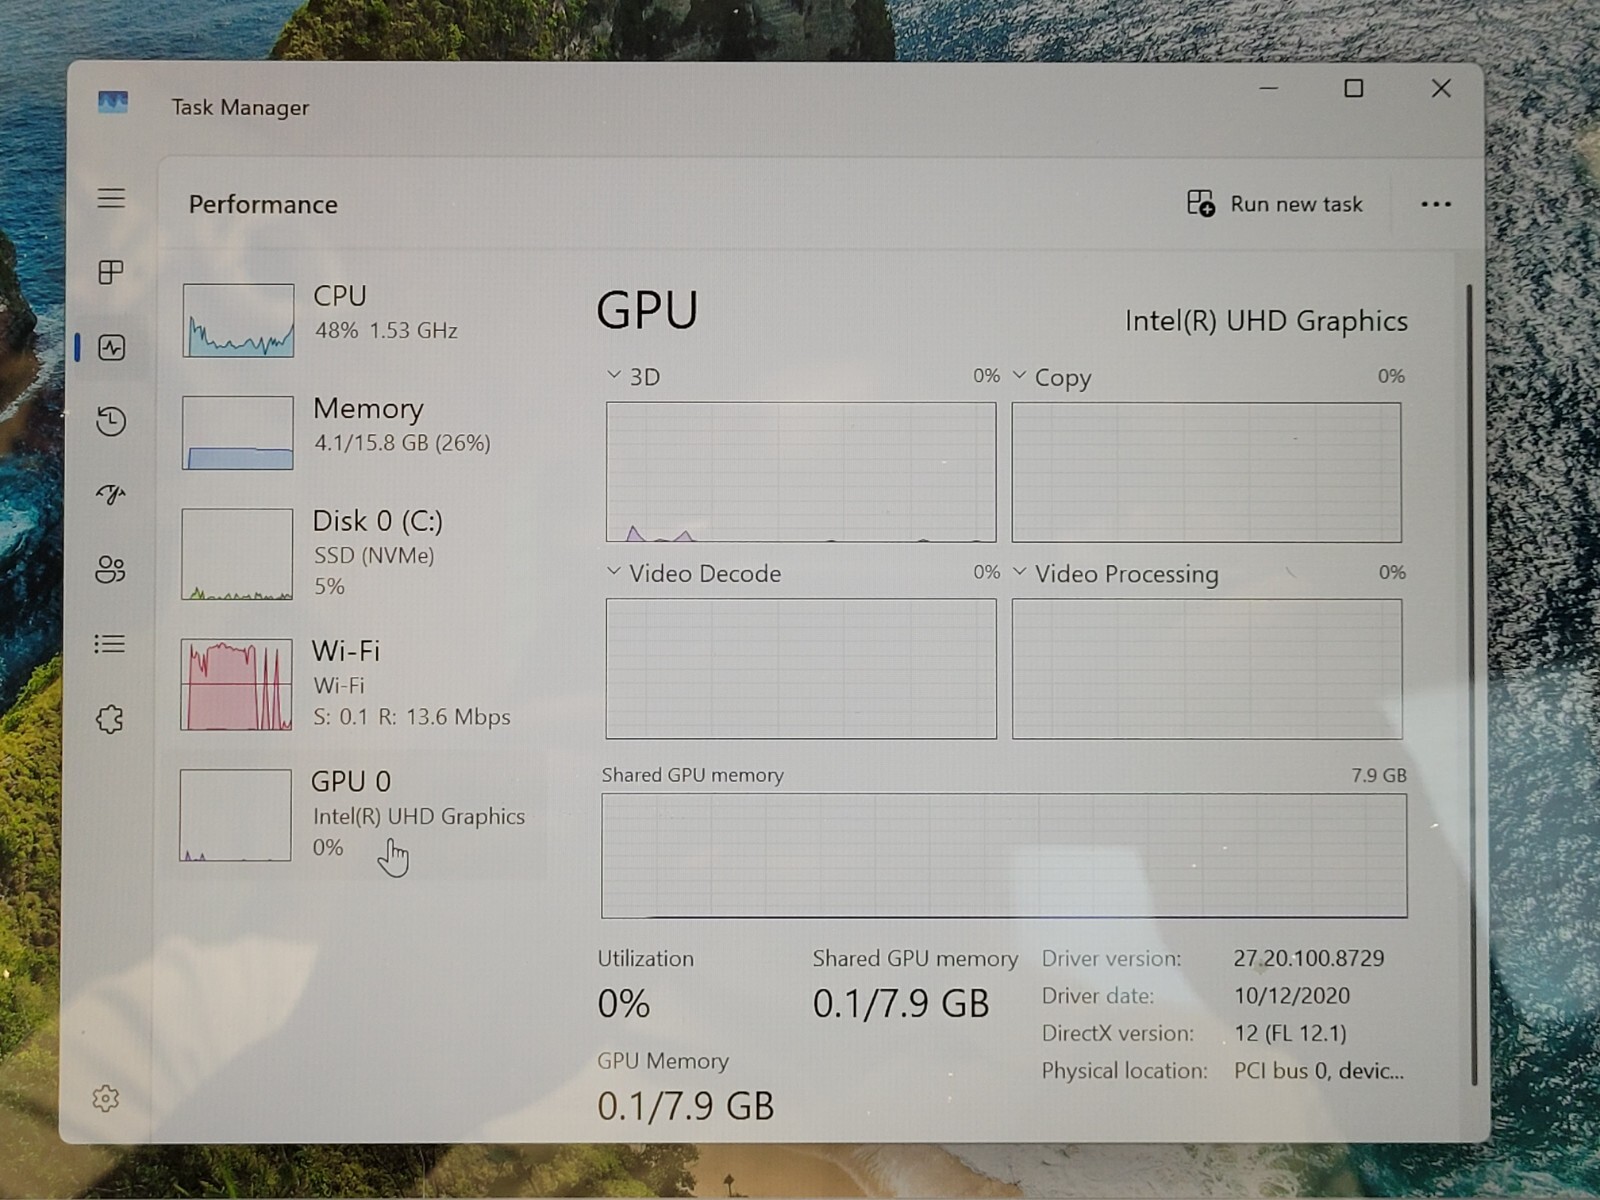Click the Wi-Fi throughput mini graph
Image resolution: width=1600 pixels, height=1200 pixels.
237,685
